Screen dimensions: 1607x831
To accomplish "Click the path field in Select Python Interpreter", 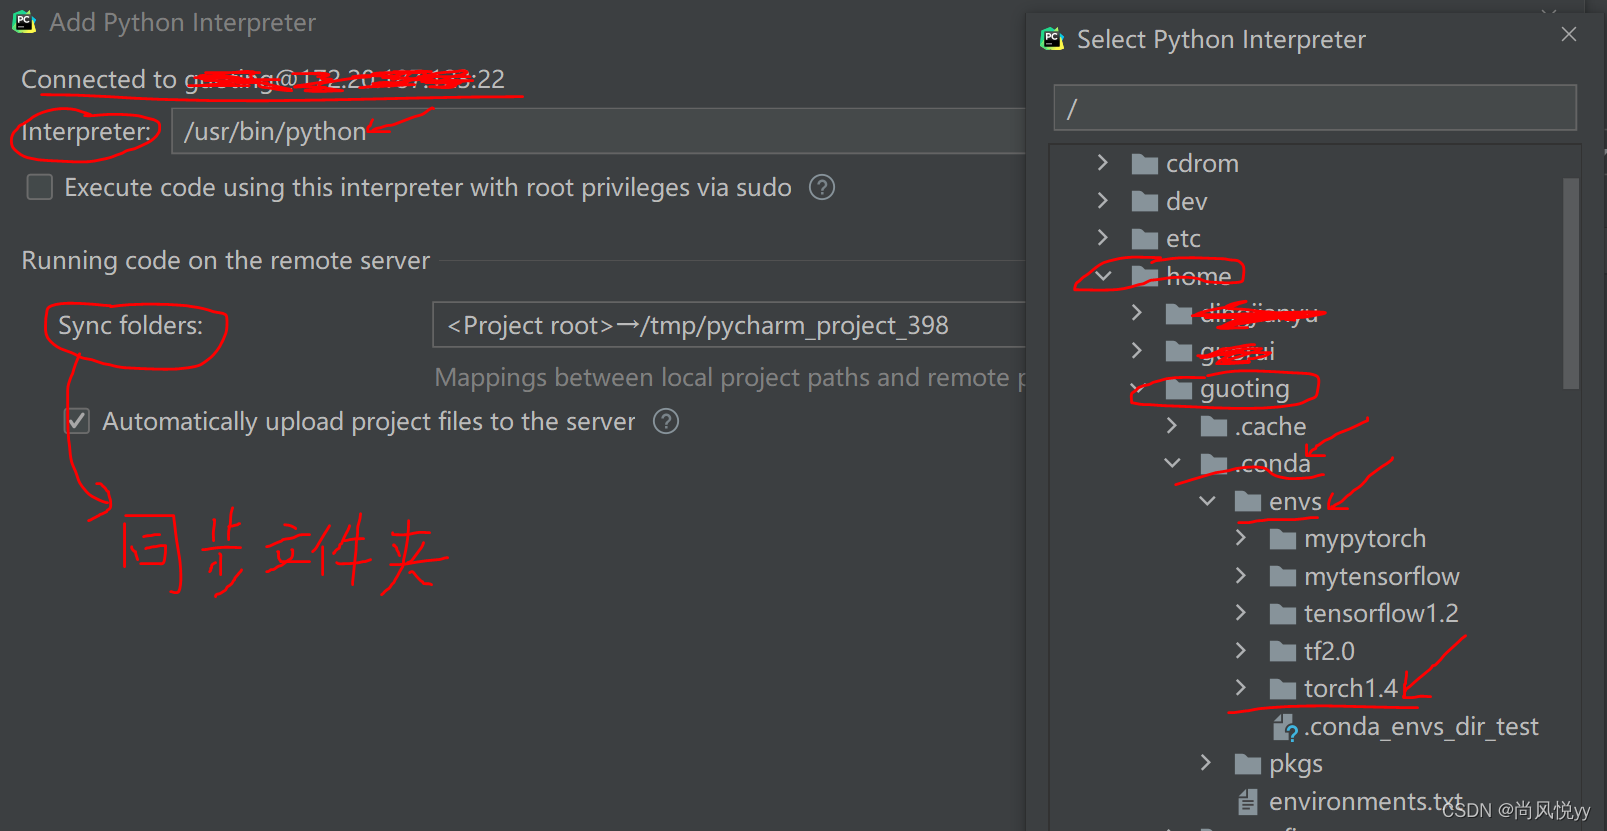I will click(1315, 108).
